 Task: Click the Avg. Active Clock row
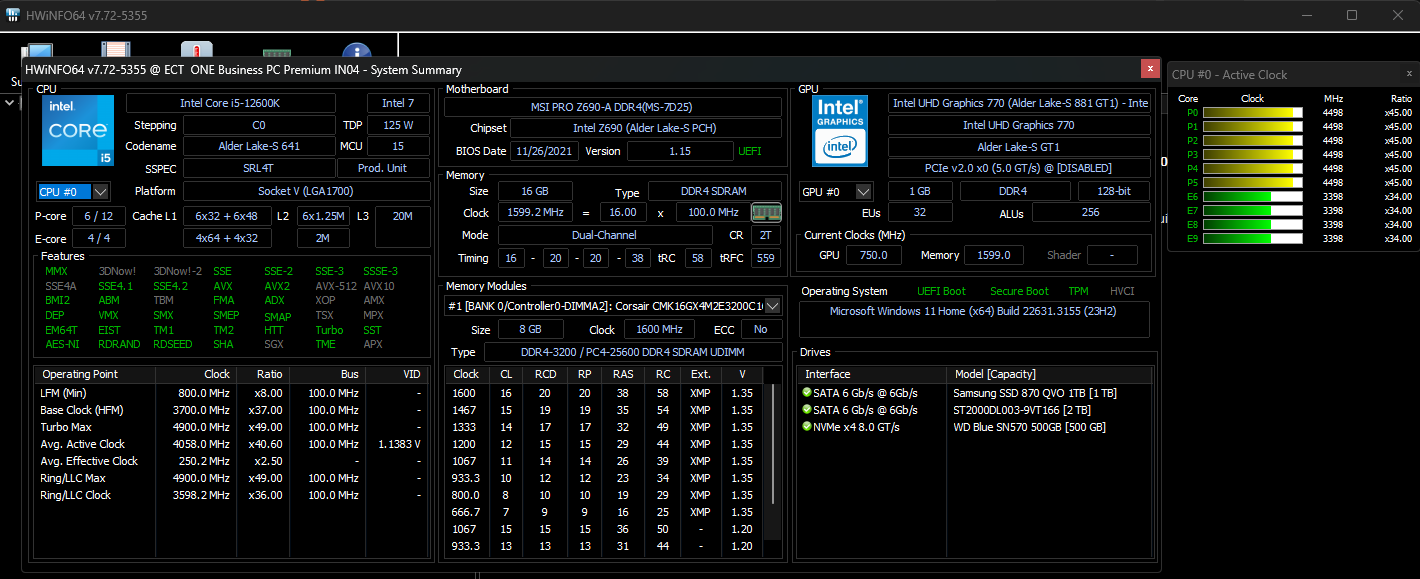coord(232,444)
